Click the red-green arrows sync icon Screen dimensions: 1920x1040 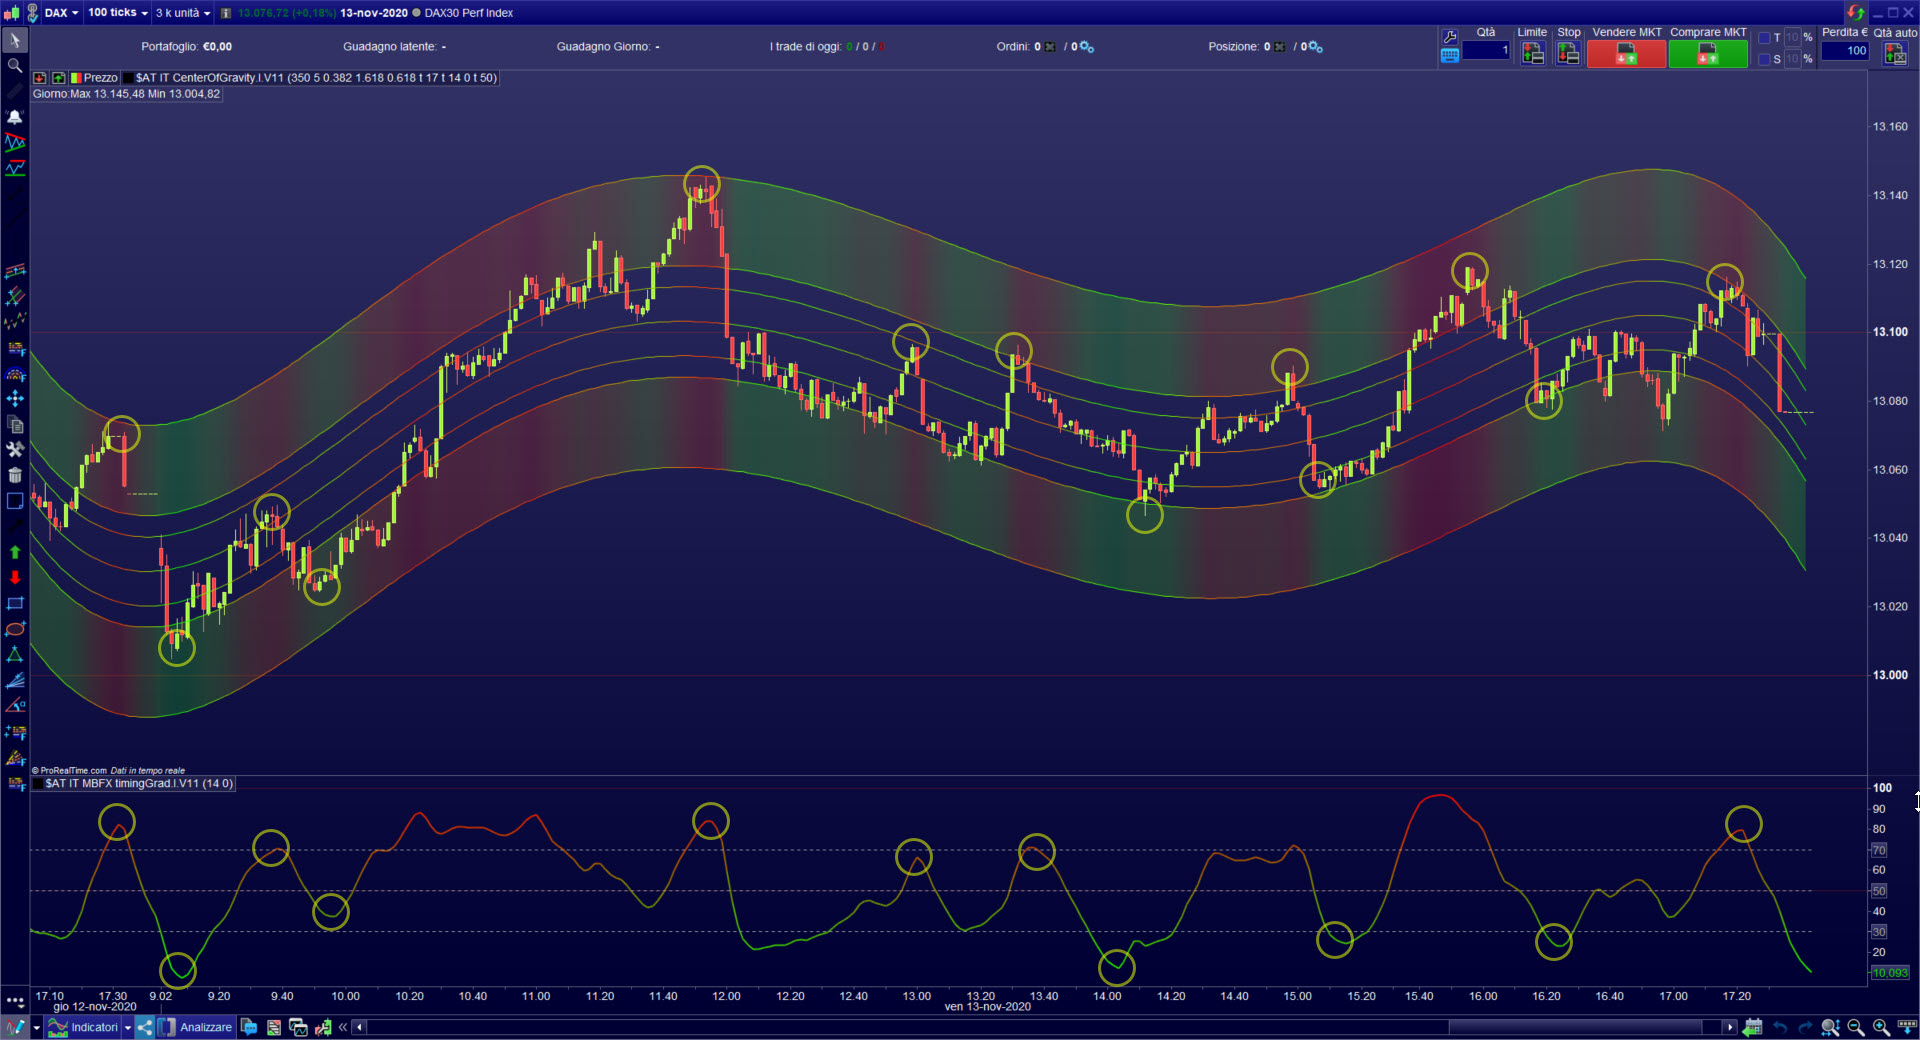(x=1855, y=13)
